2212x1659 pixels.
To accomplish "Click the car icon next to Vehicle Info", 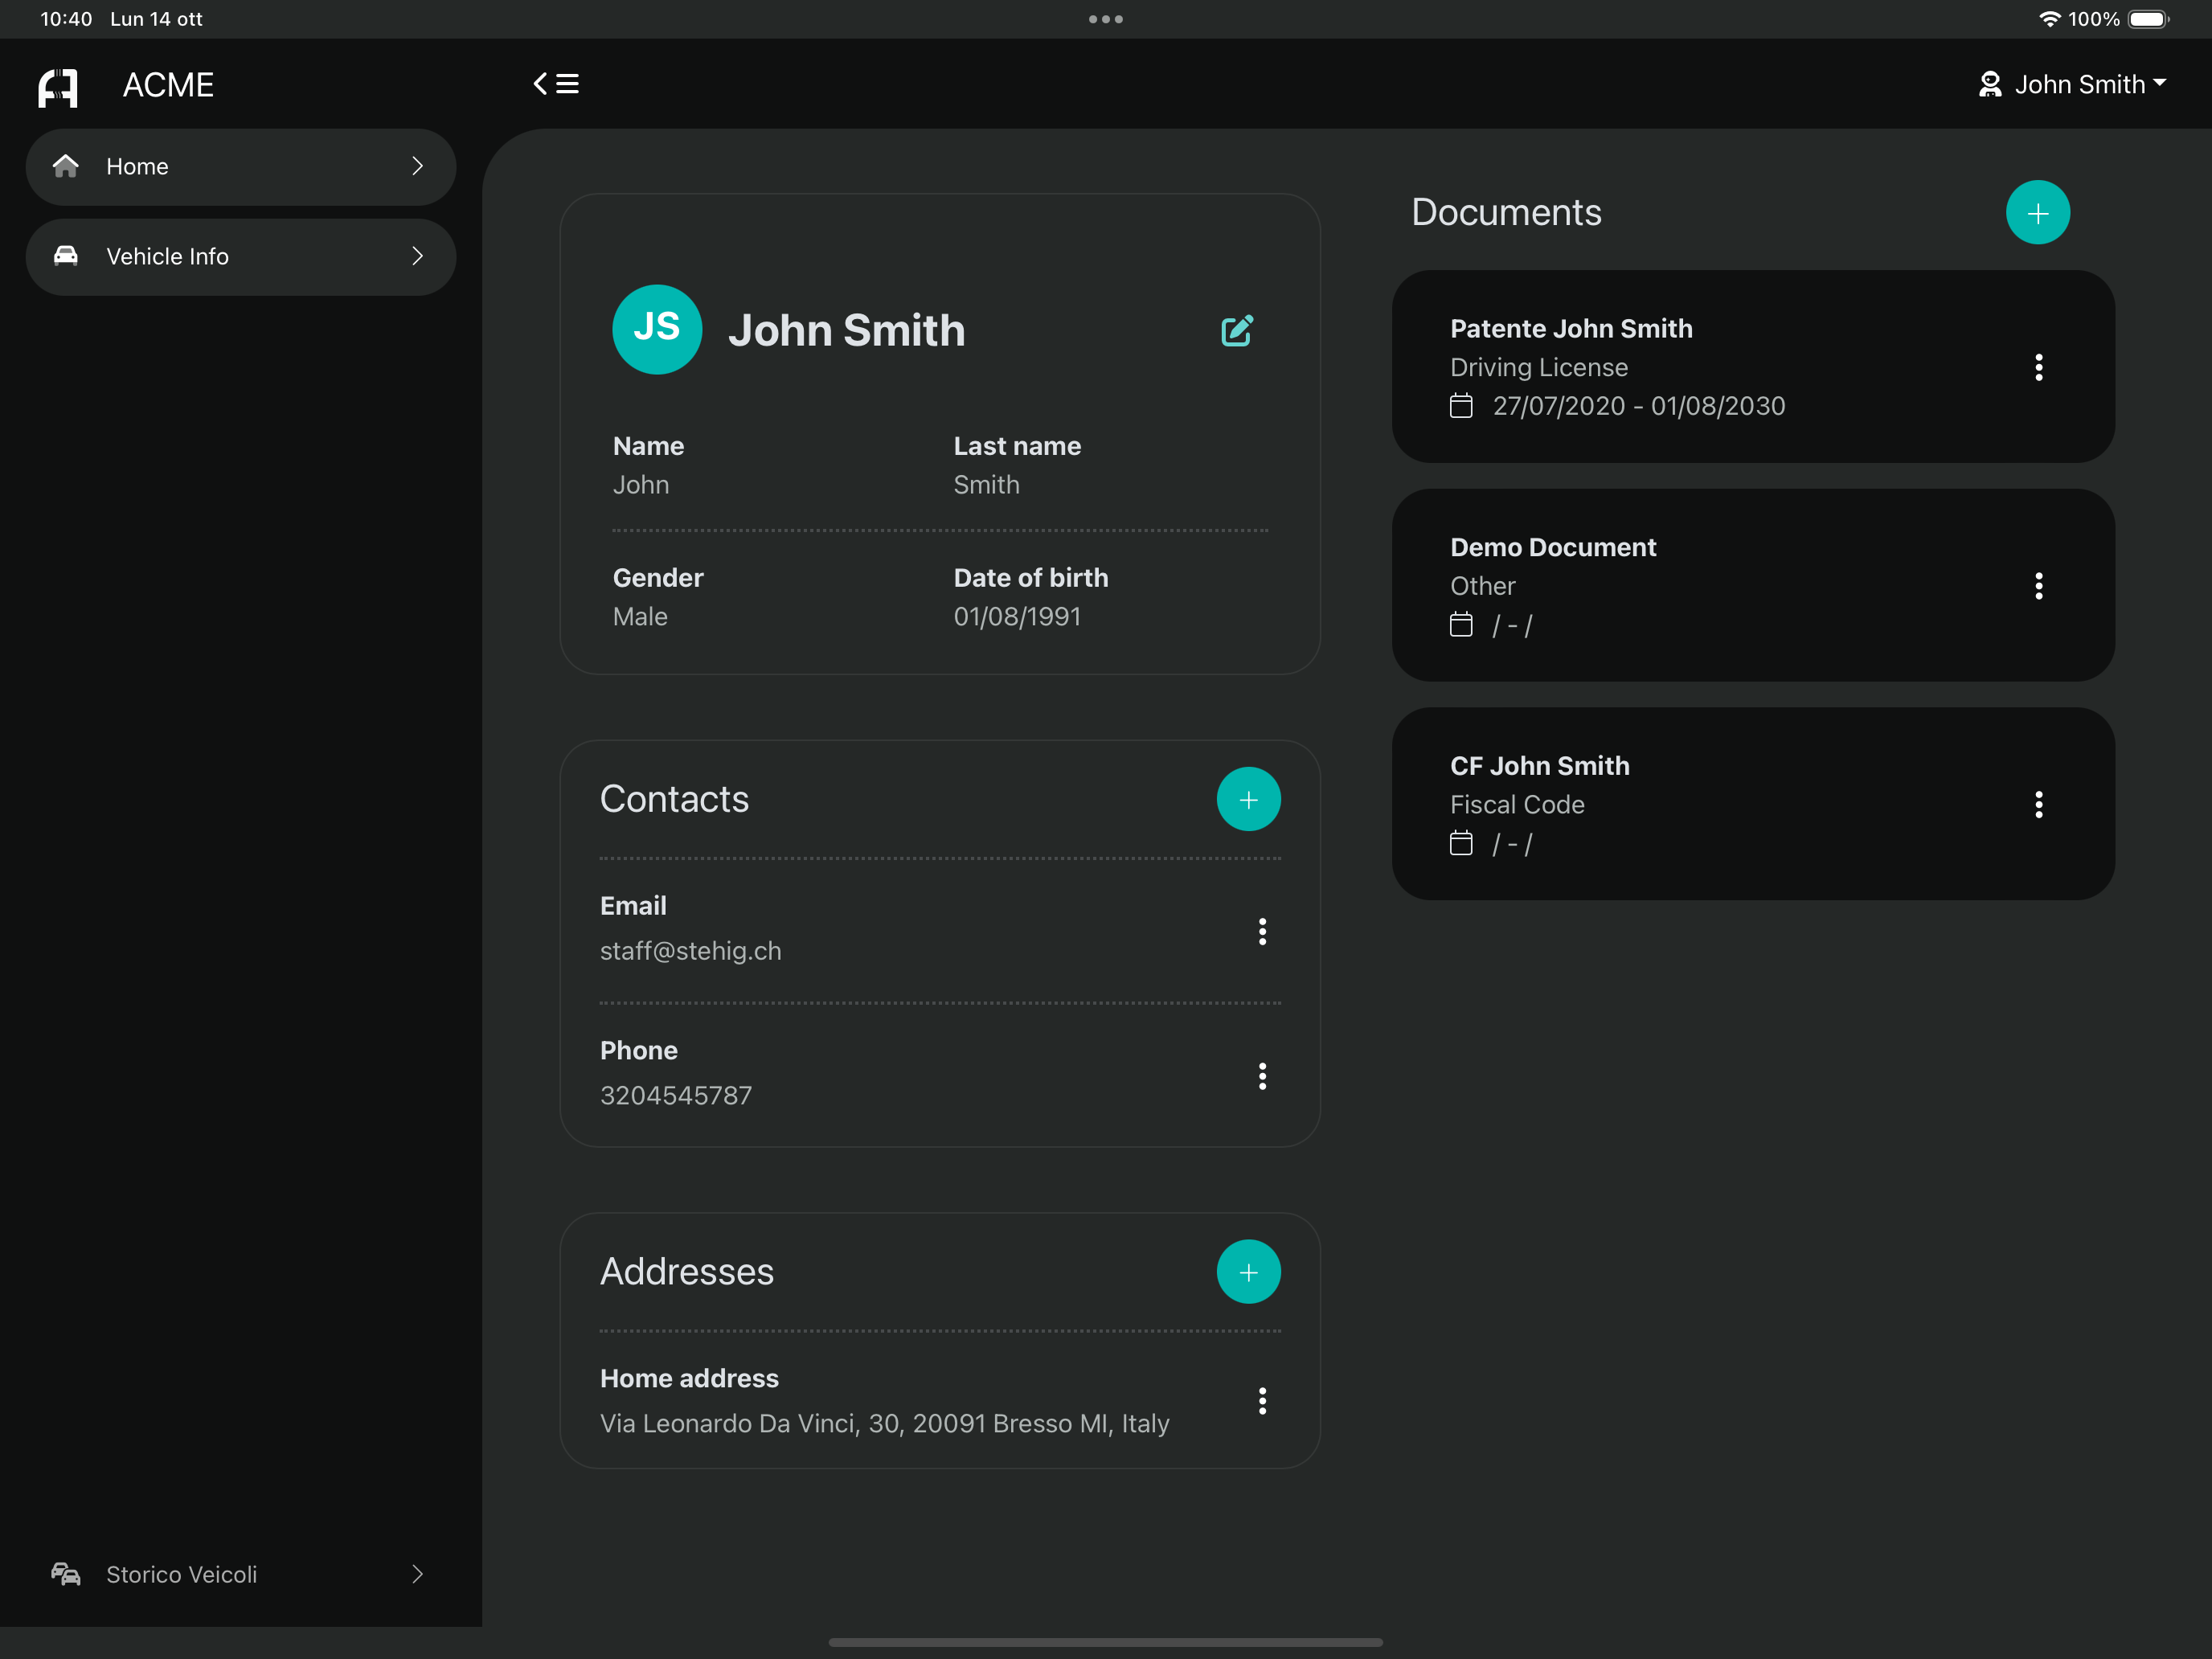I will 66,256.
